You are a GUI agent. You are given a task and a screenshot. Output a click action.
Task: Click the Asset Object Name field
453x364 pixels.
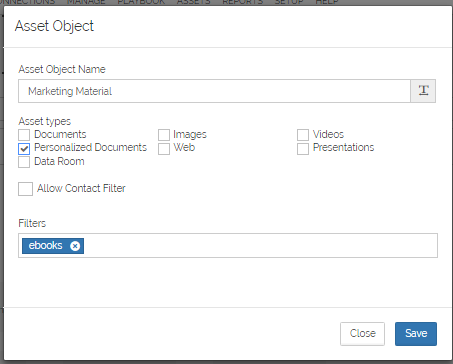pyautogui.click(x=214, y=91)
